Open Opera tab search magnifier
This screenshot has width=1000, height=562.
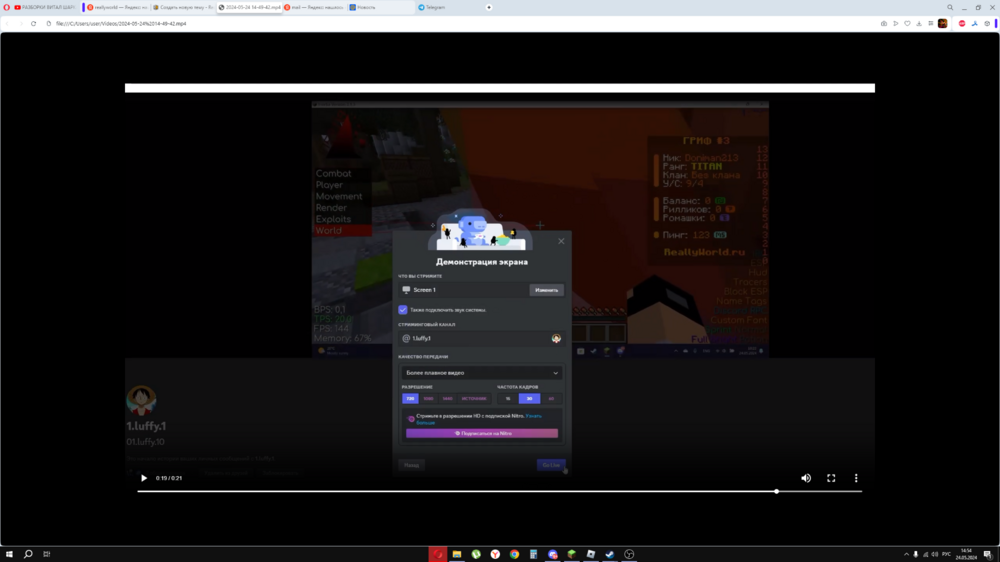(x=950, y=7)
